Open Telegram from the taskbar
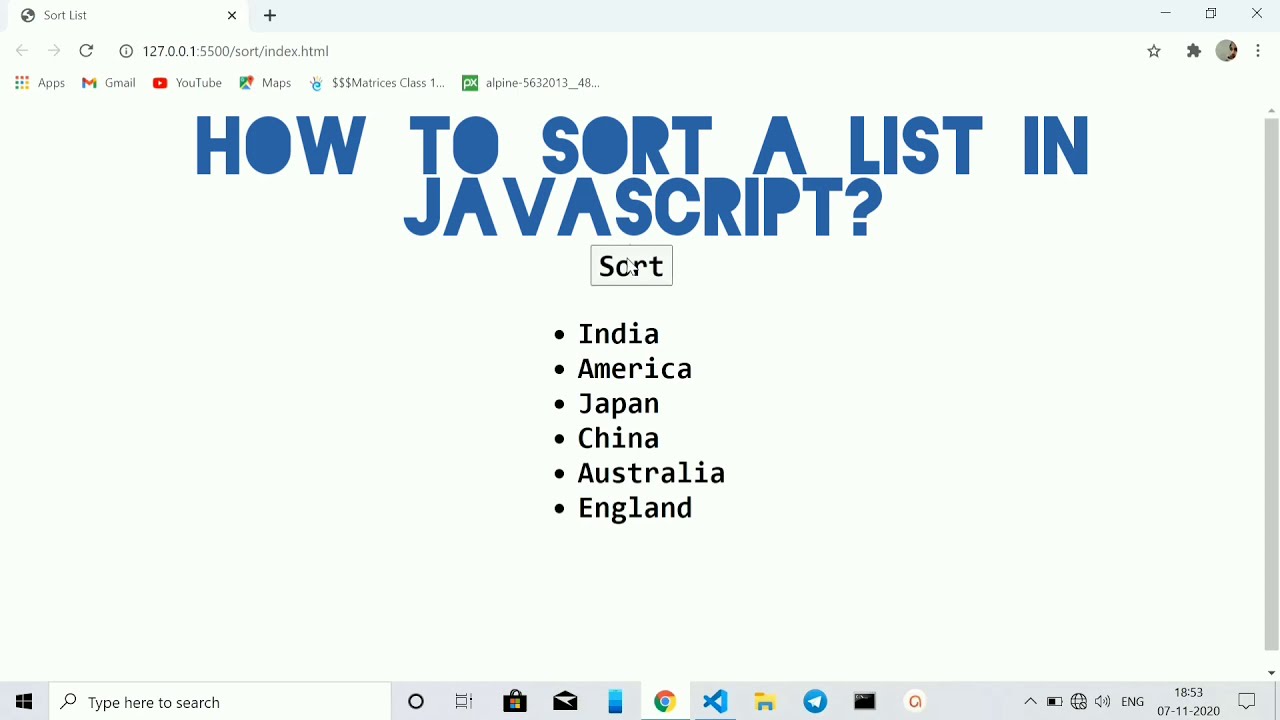This screenshot has height=720, width=1280. click(815, 702)
